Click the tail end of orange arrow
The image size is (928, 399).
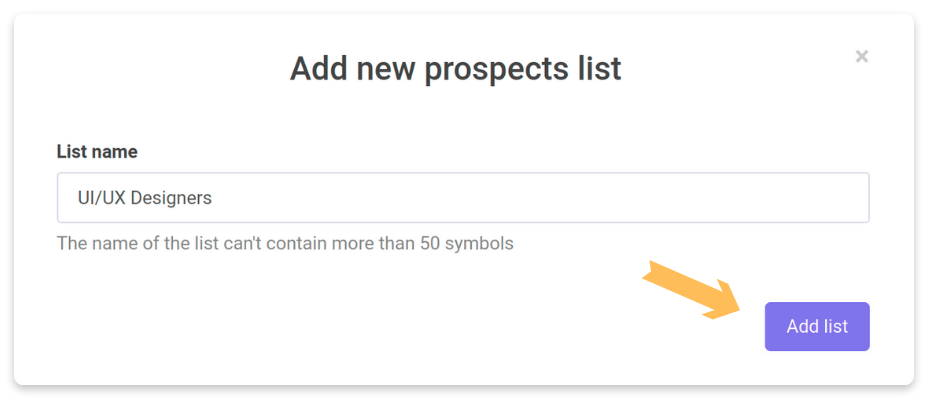pyautogui.click(x=650, y=269)
